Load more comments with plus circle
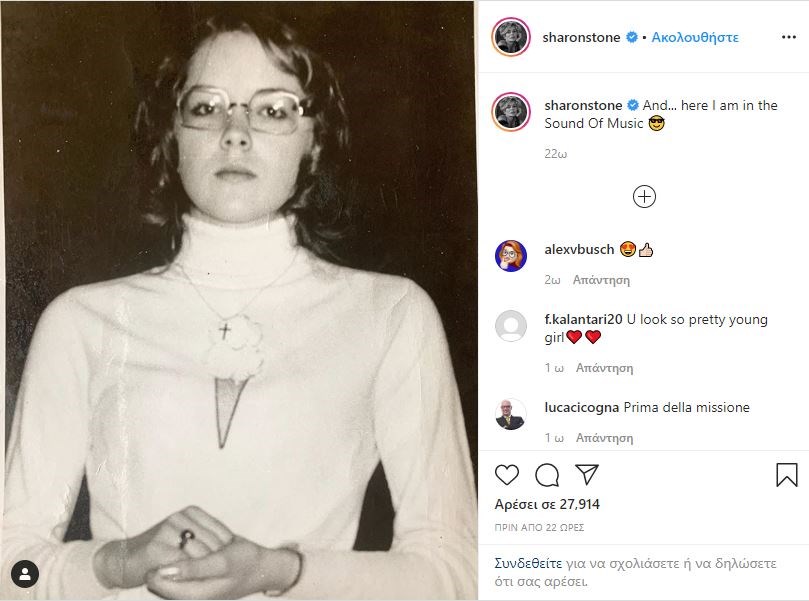The image size is (809, 601). coord(644,197)
